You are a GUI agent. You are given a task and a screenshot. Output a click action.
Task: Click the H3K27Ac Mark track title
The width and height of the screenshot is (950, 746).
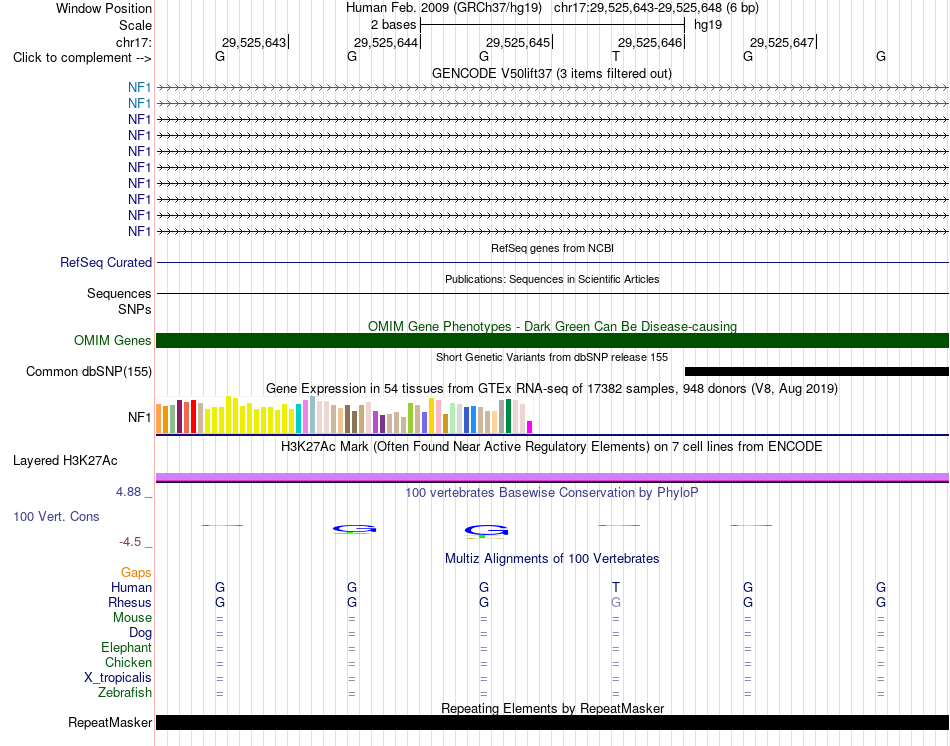pos(552,447)
